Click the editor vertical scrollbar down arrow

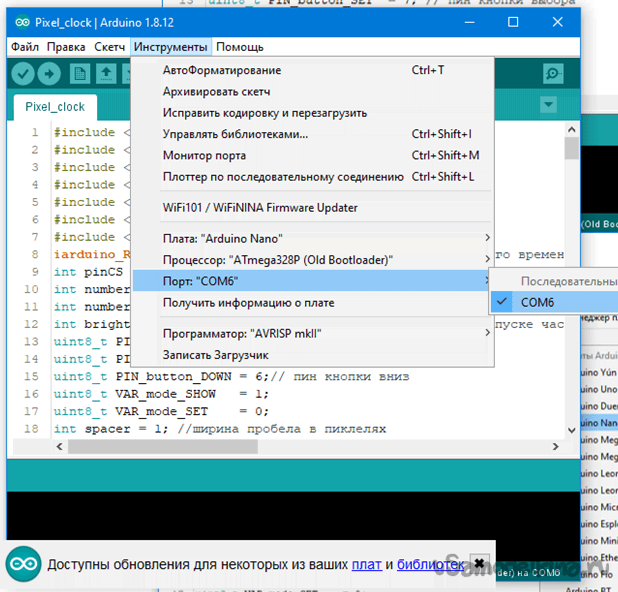pos(571,430)
